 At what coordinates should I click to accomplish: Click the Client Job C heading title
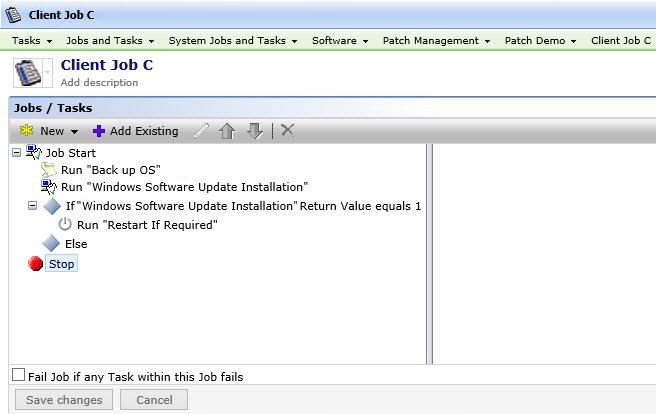pyautogui.click(x=107, y=65)
